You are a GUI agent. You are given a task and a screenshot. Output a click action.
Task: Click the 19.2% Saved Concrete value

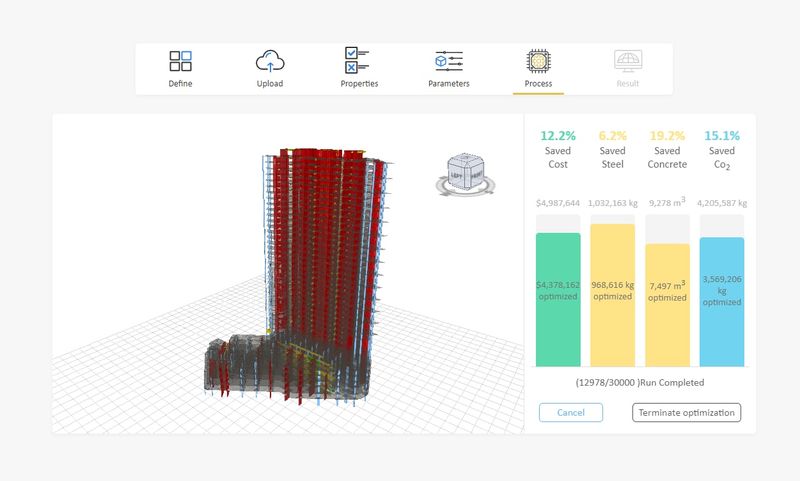pyautogui.click(x=667, y=136)
